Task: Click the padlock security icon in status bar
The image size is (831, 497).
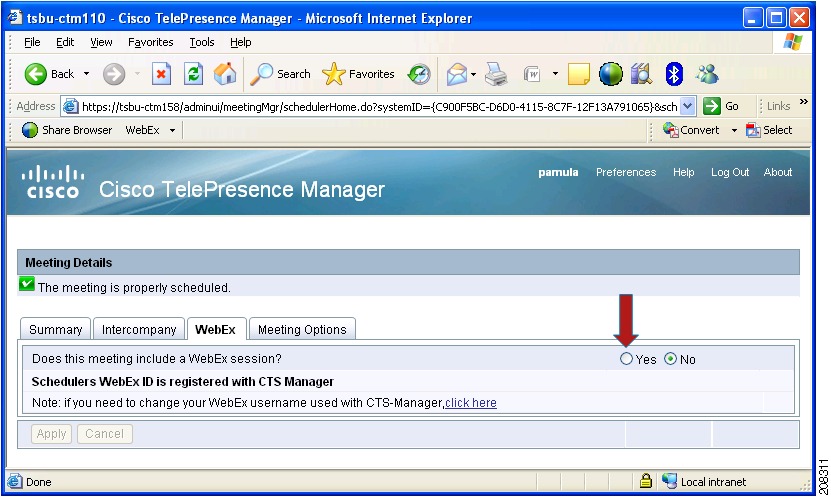Action: tap(645, 481)
